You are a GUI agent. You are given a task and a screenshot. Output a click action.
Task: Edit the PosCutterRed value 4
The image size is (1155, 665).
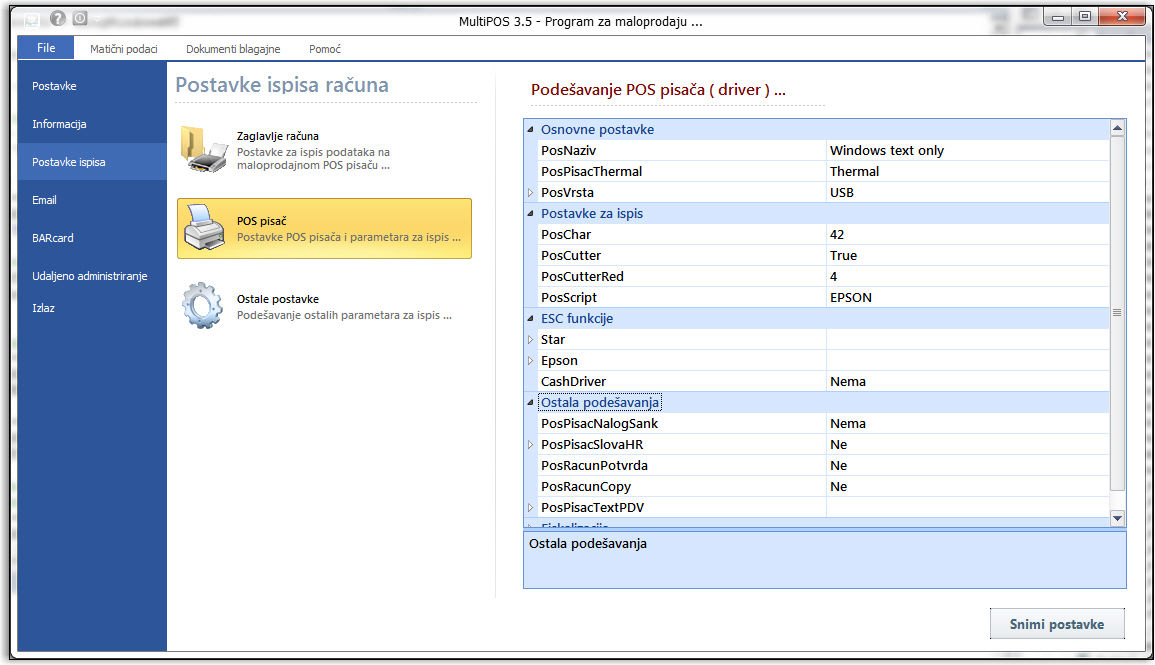pos(967,277)
